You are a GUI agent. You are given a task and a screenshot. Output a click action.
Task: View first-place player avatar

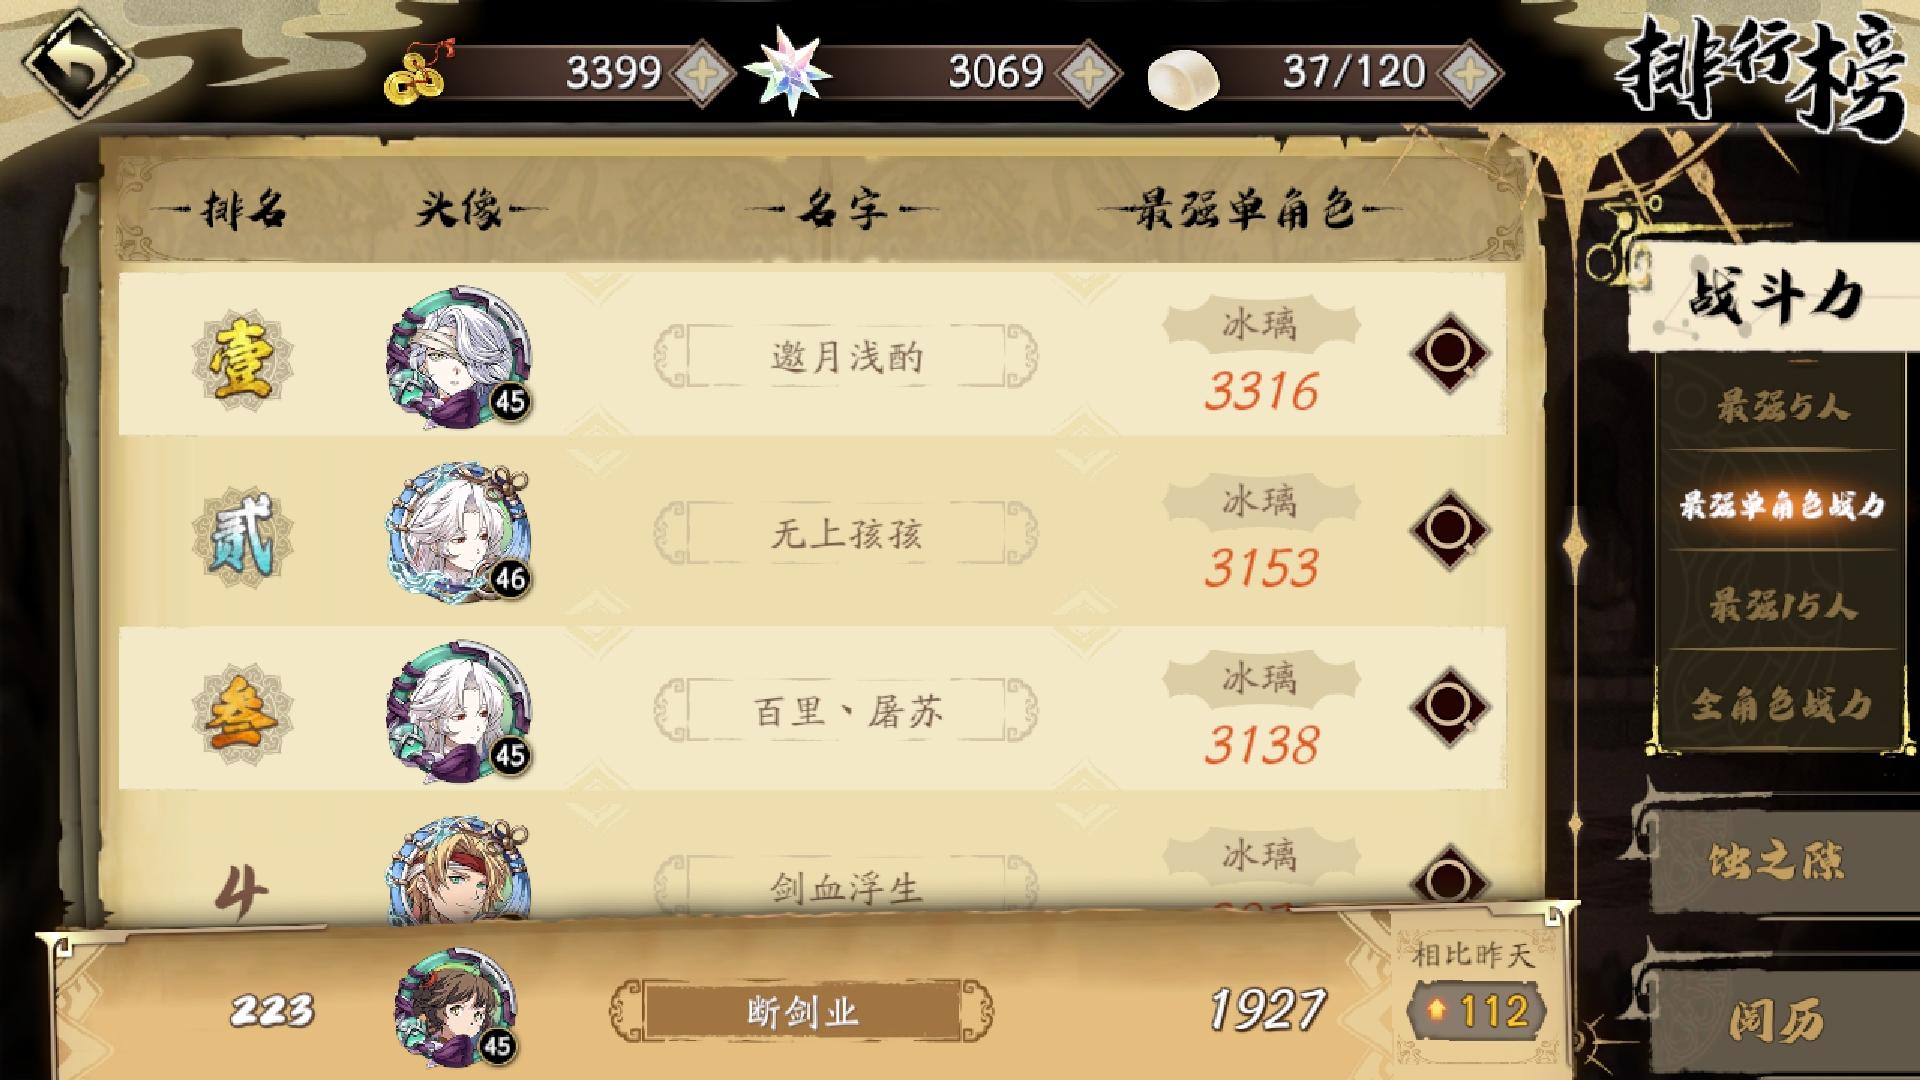tap(459, 358)
